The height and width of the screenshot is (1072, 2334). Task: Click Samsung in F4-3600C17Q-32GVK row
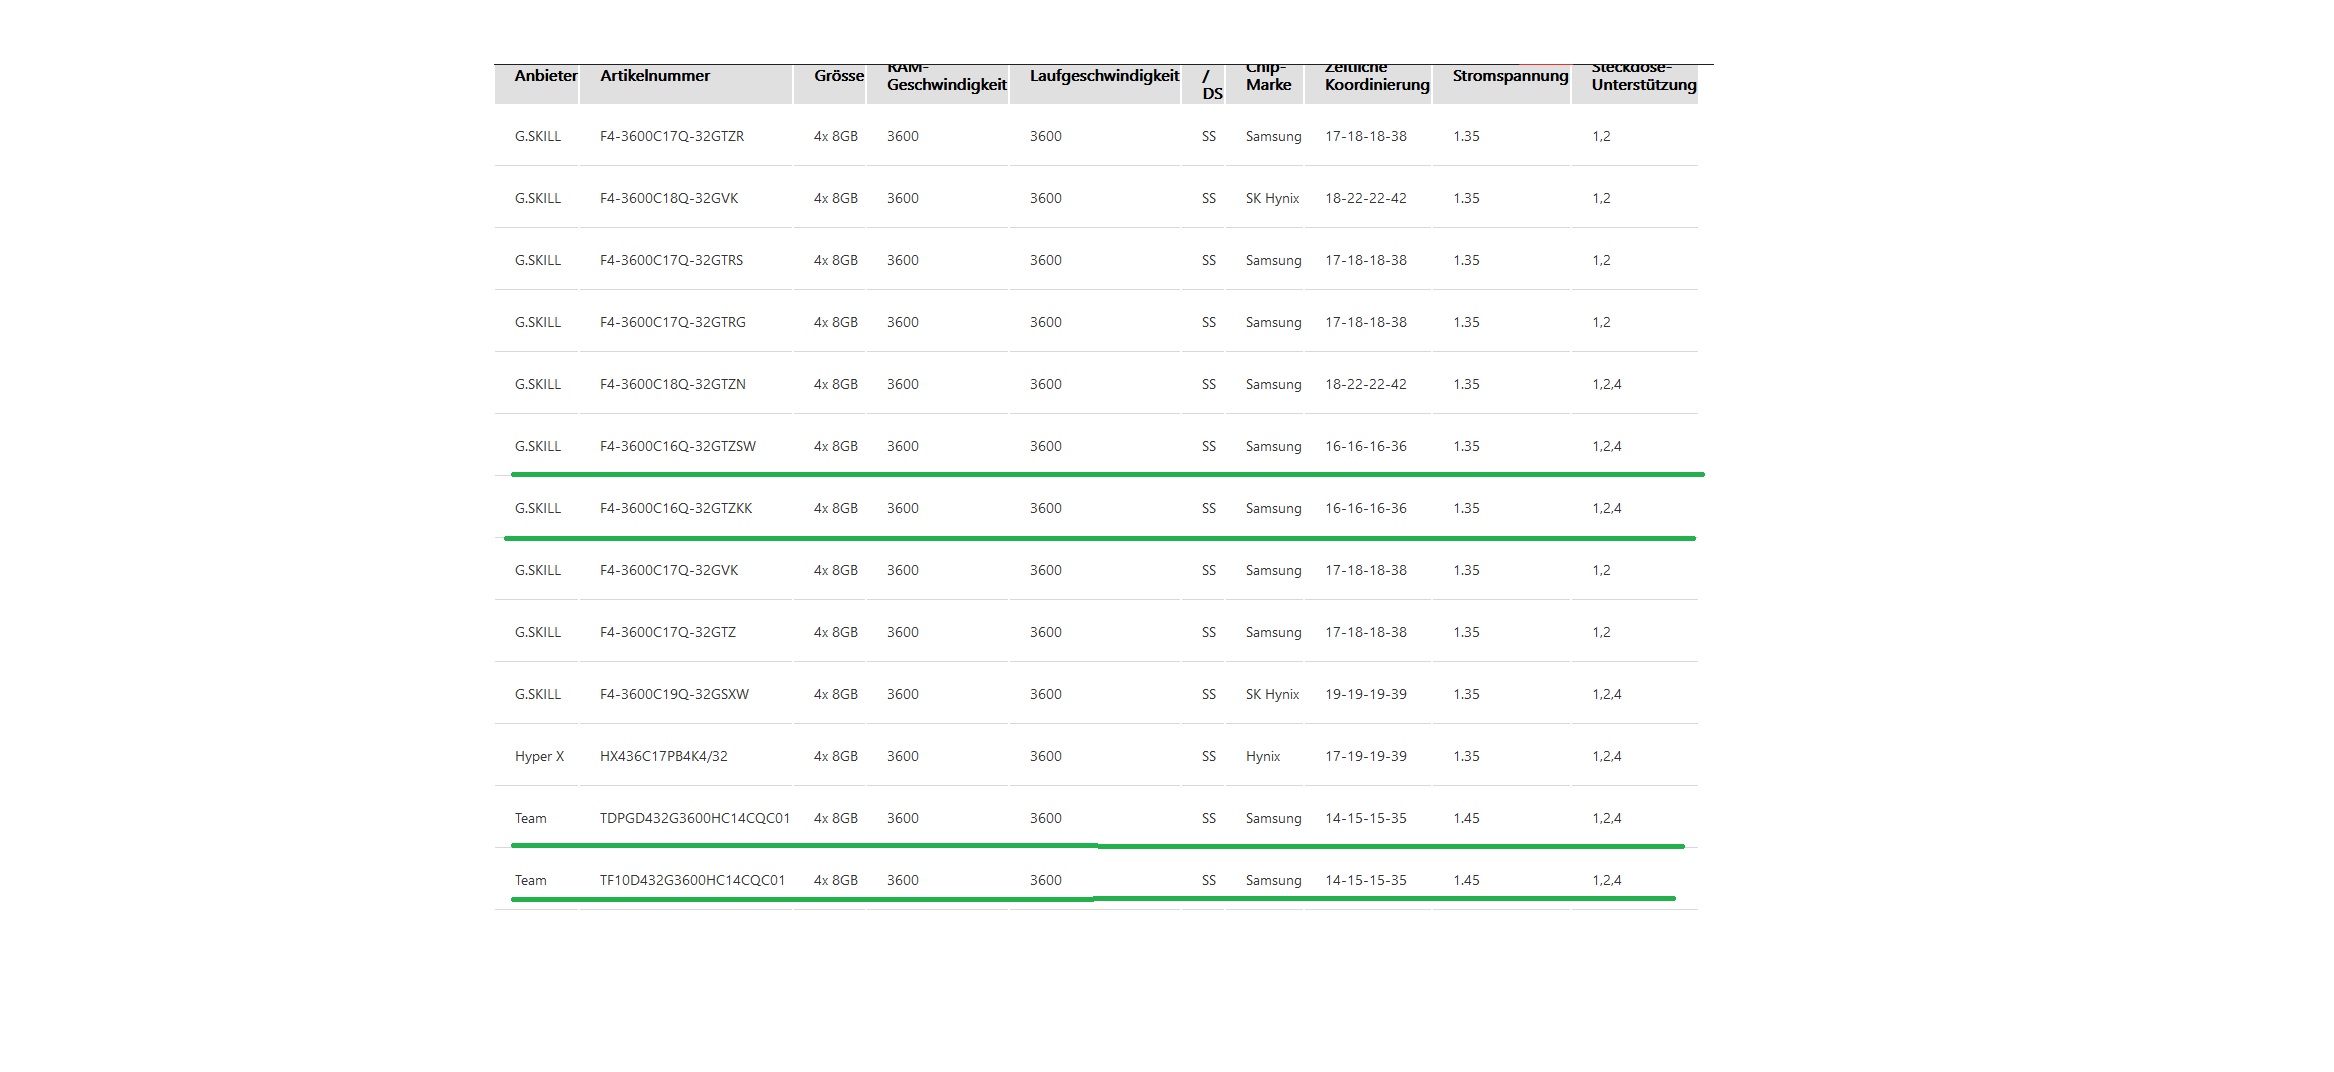point(1274,570)
